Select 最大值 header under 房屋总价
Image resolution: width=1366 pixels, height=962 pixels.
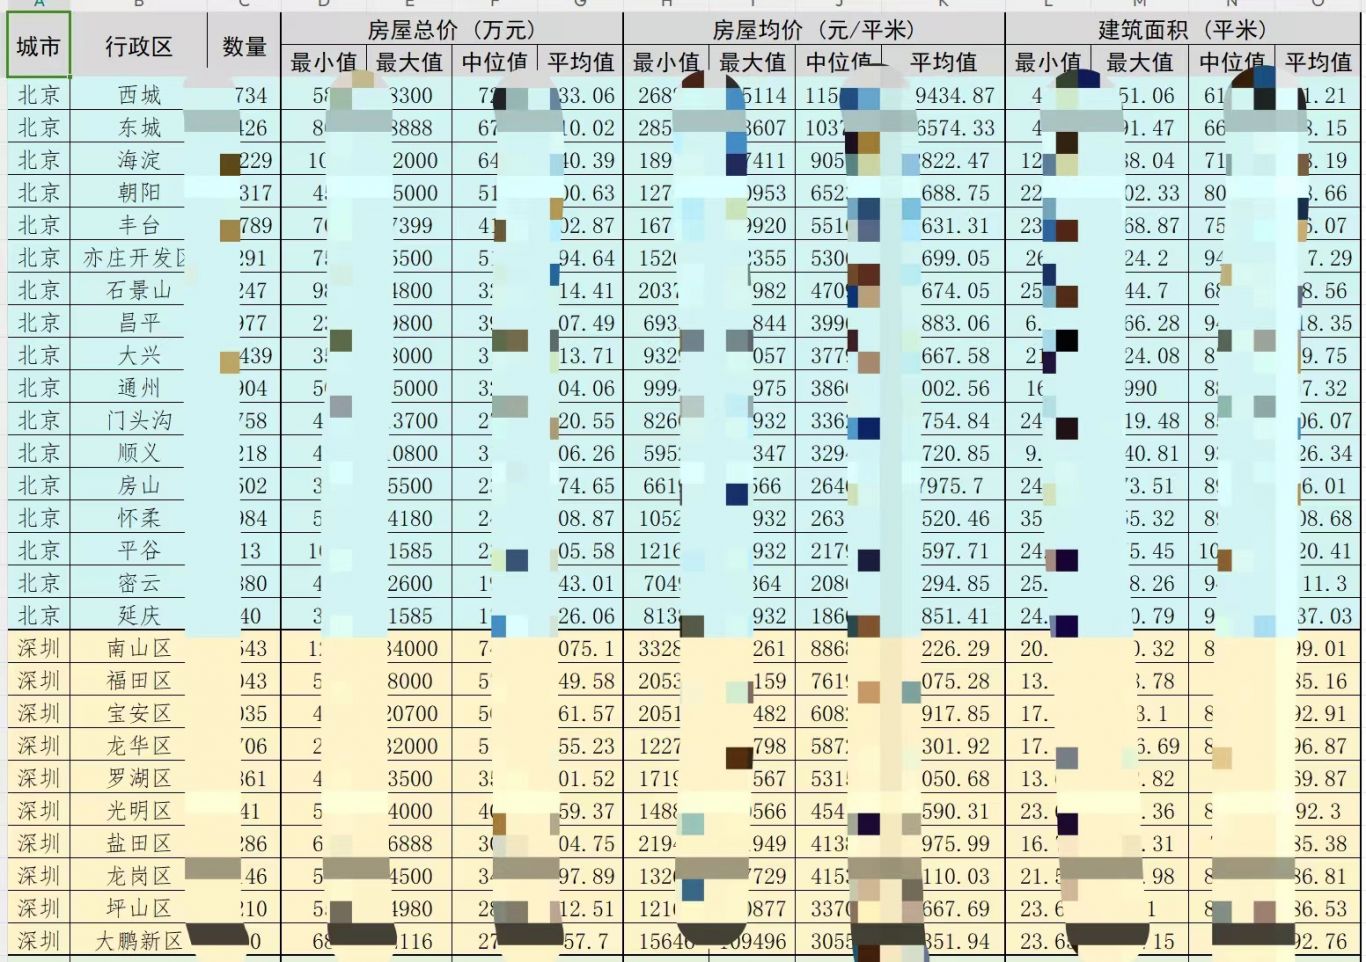(409, 62)
